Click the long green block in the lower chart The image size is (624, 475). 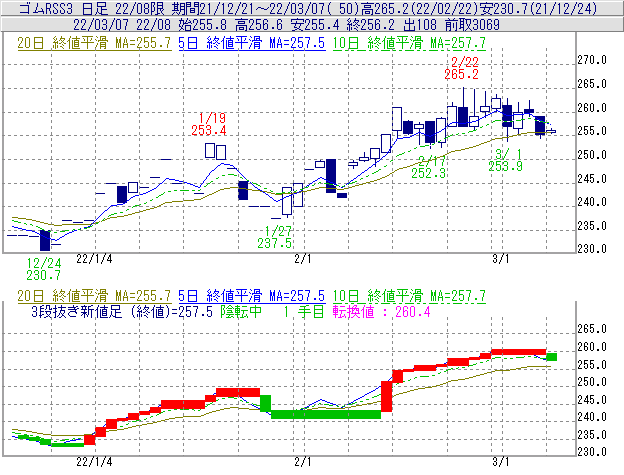point(326,414)
